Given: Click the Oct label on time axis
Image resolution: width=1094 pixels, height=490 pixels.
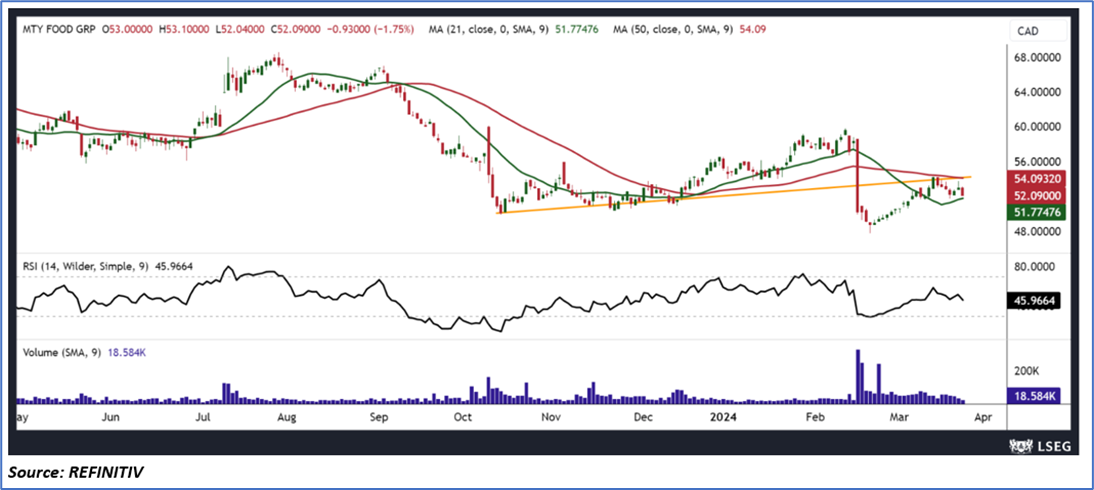Looking at the screenshot, I should pyautogui.click(x=463, y=417).
